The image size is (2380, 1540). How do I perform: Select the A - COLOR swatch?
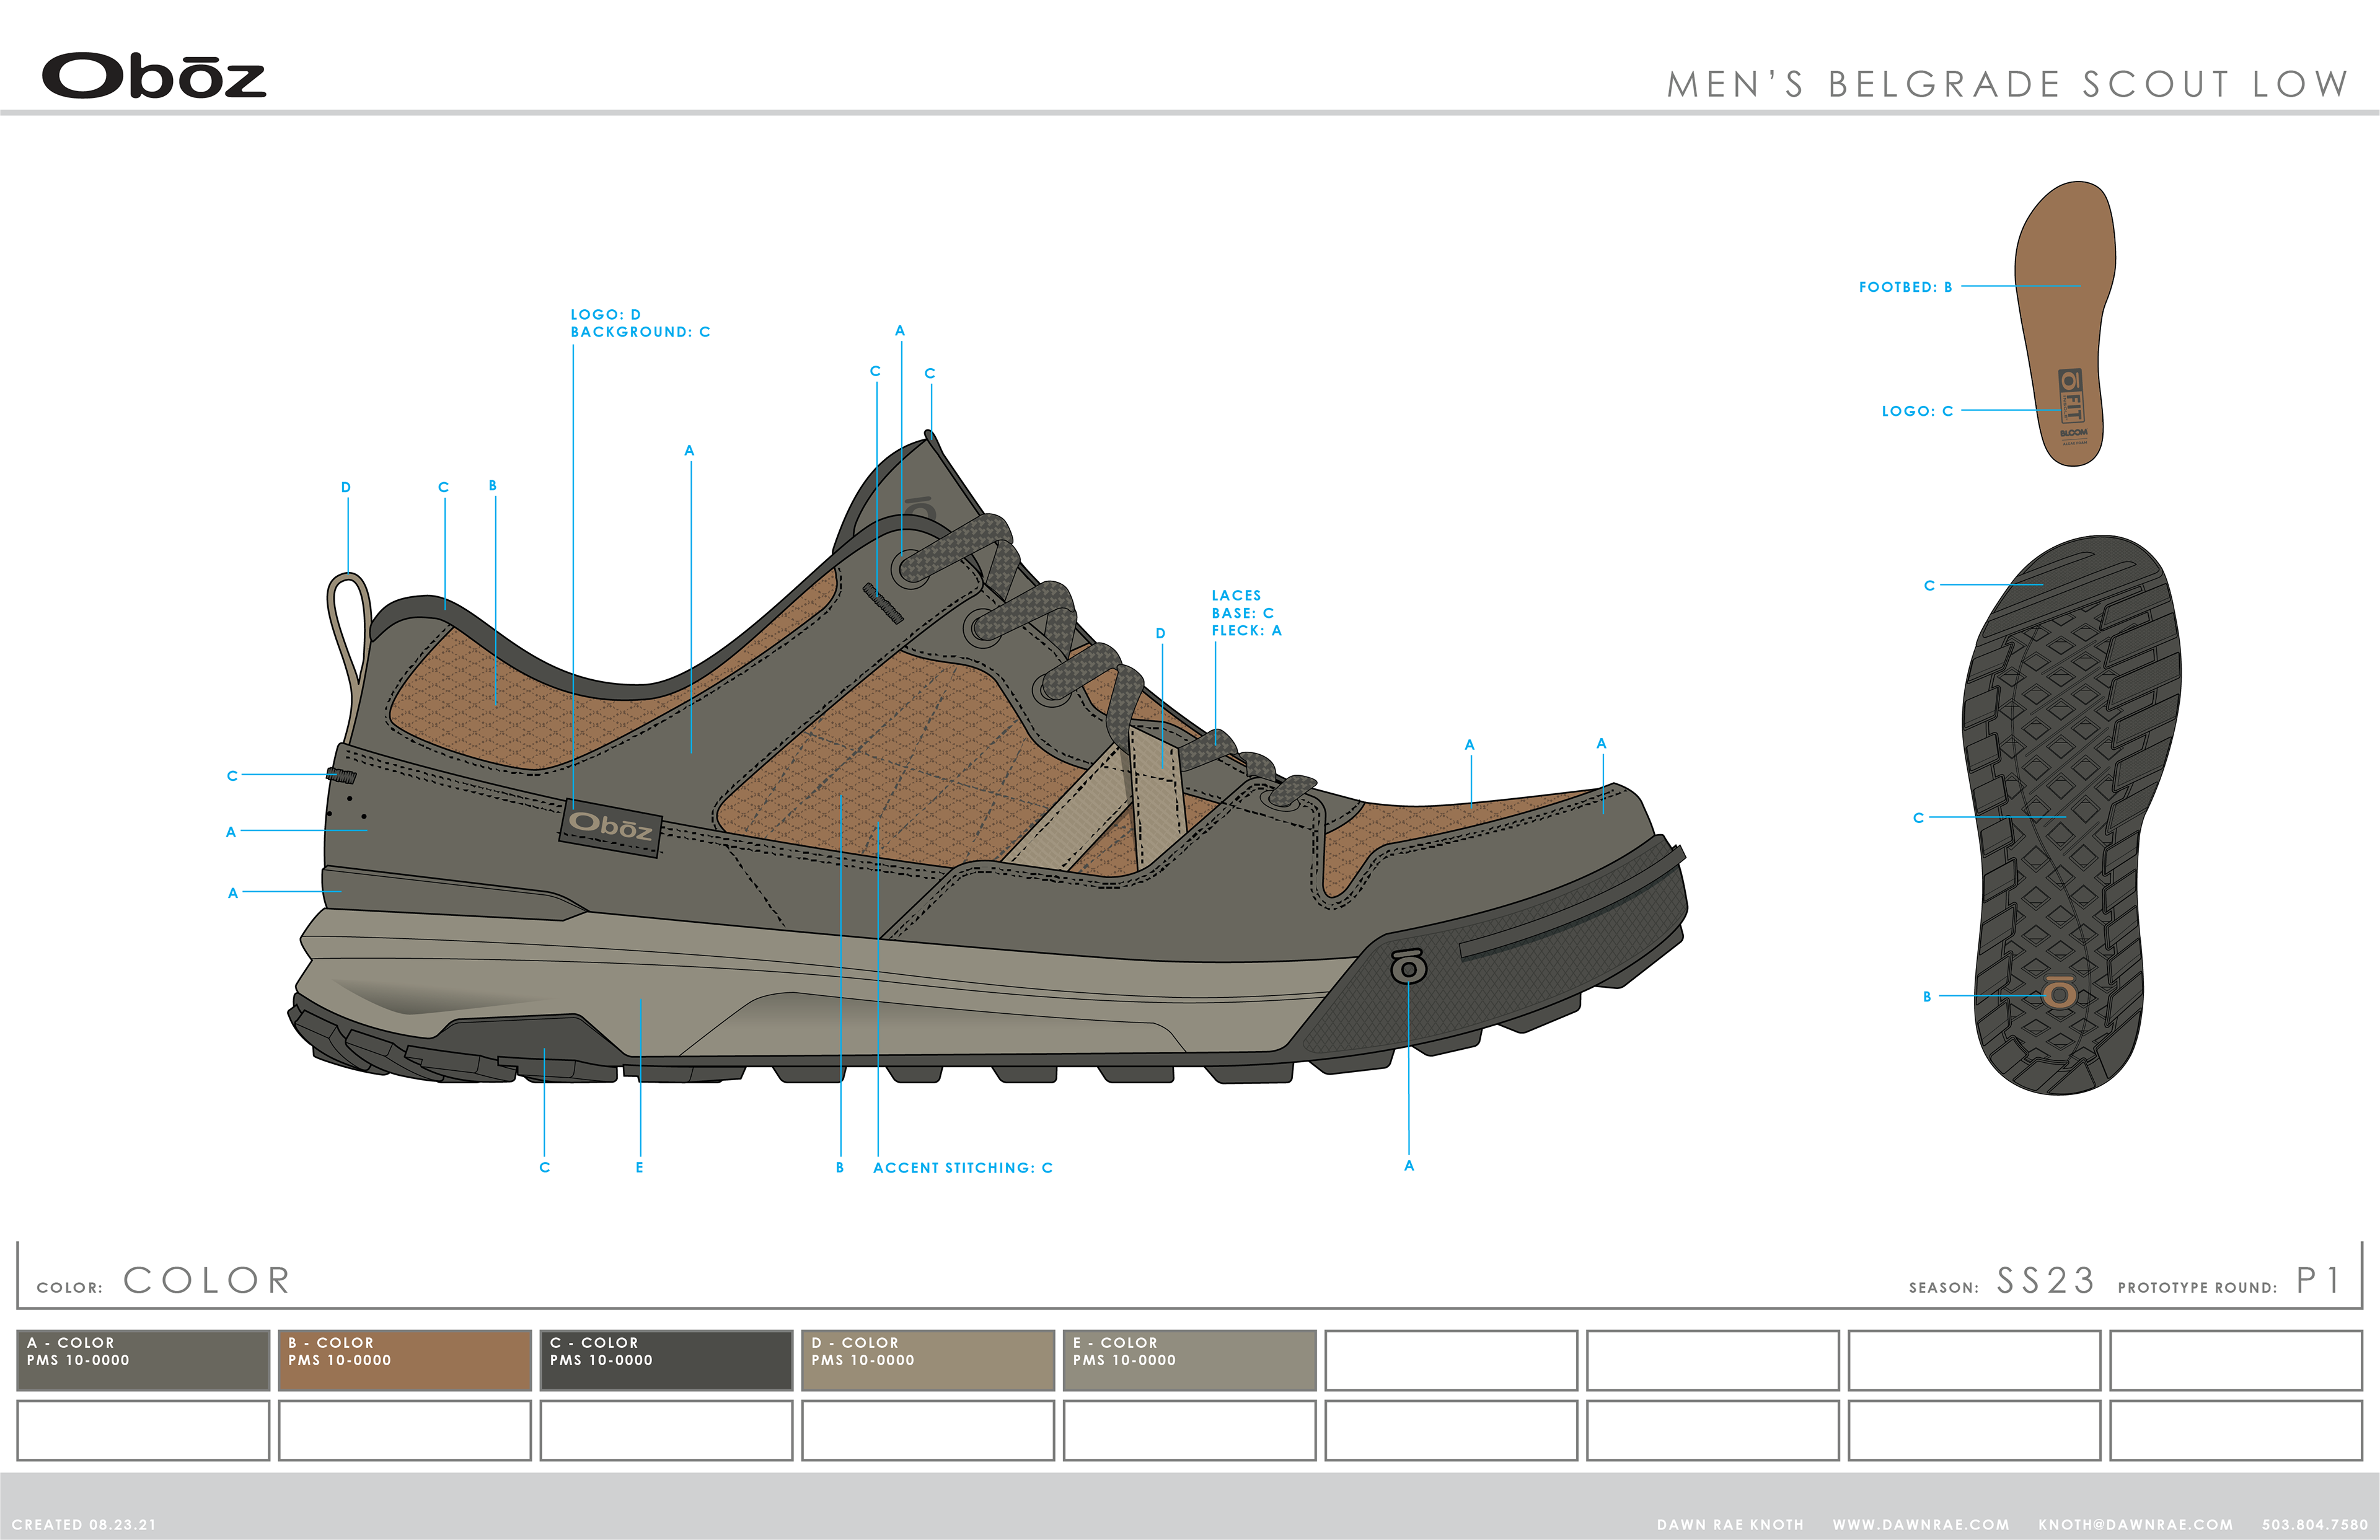click(x=143, y=1360)
